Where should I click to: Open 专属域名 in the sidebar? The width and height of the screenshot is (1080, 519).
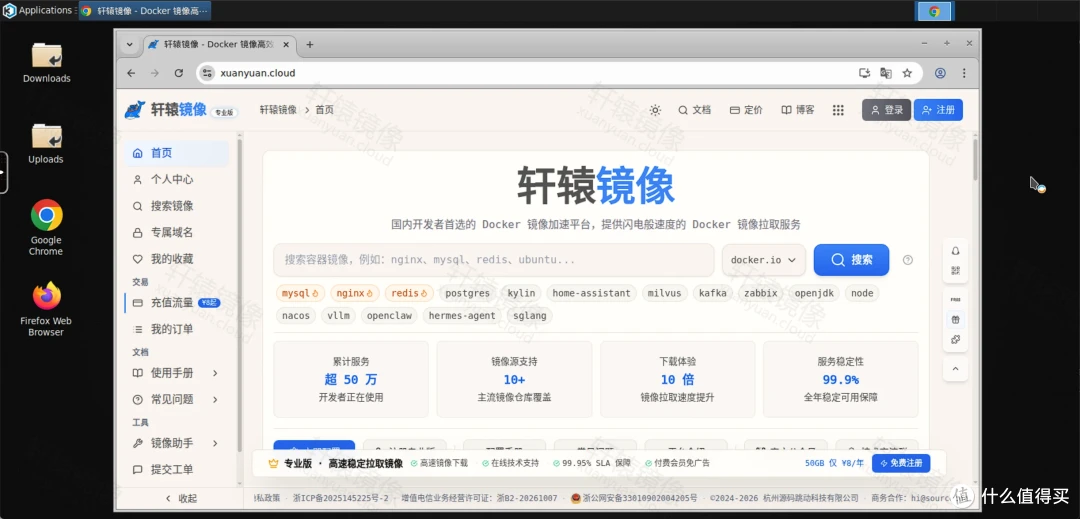176,233
